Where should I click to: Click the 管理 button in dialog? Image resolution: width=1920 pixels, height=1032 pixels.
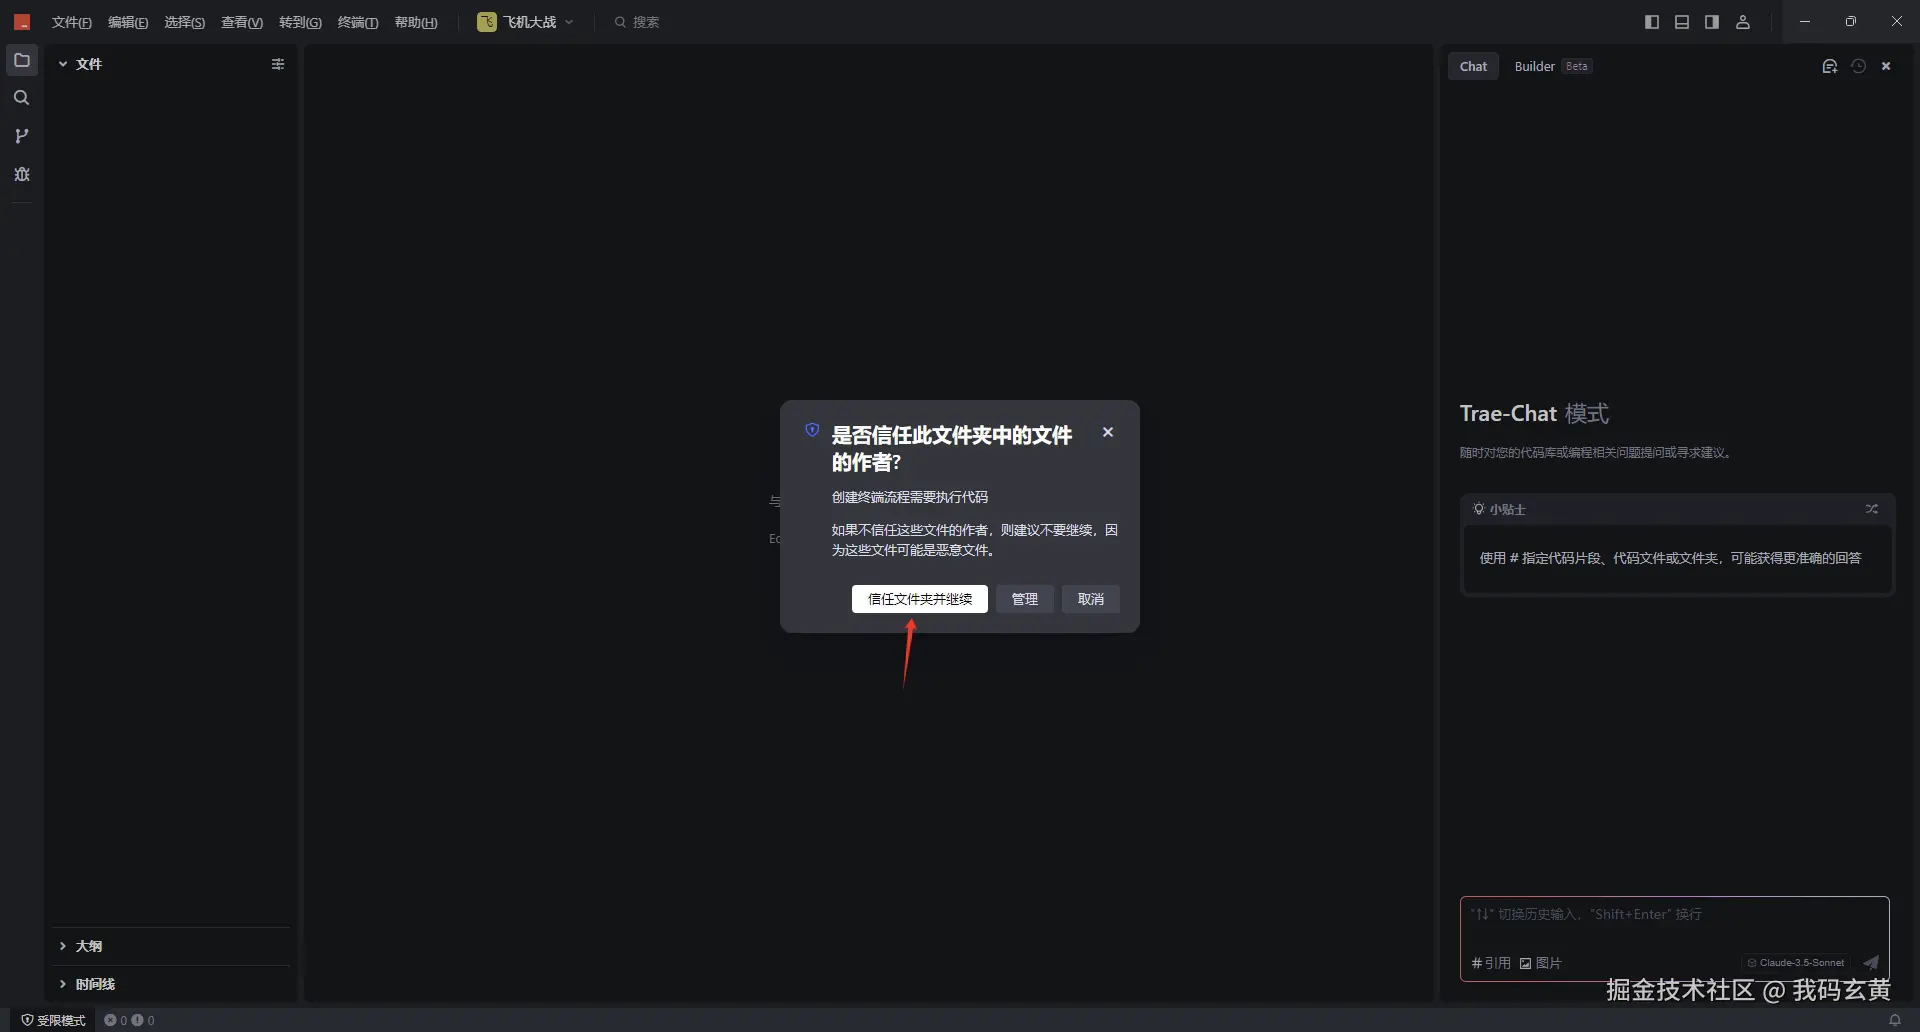click(1024, 599)
